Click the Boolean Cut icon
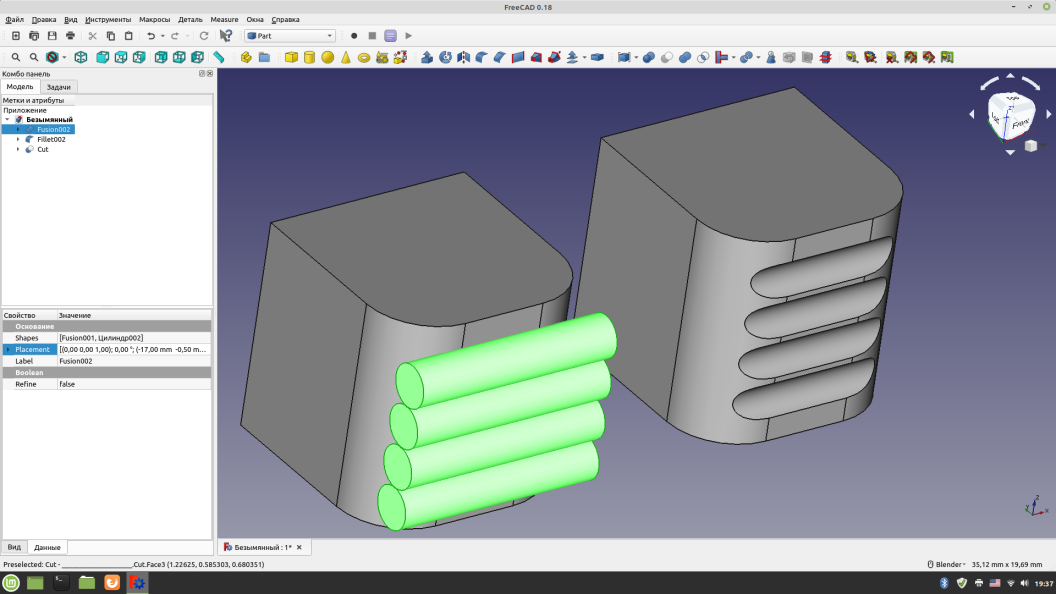Screen dimensions: 1056x594 click(667, 57)
